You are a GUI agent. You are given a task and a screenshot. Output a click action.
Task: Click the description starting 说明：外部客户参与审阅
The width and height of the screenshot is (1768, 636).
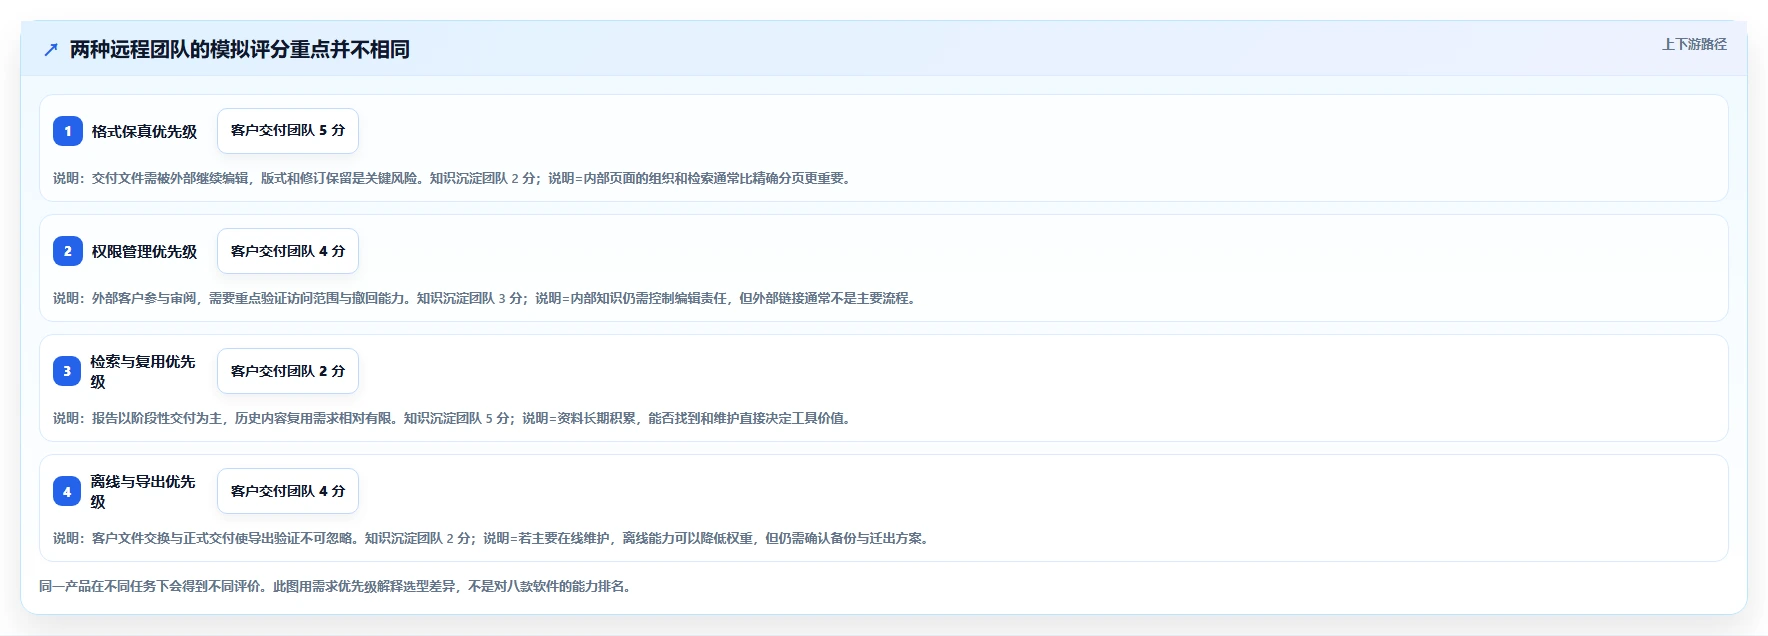pyautogui.click(x=485, y=298)
